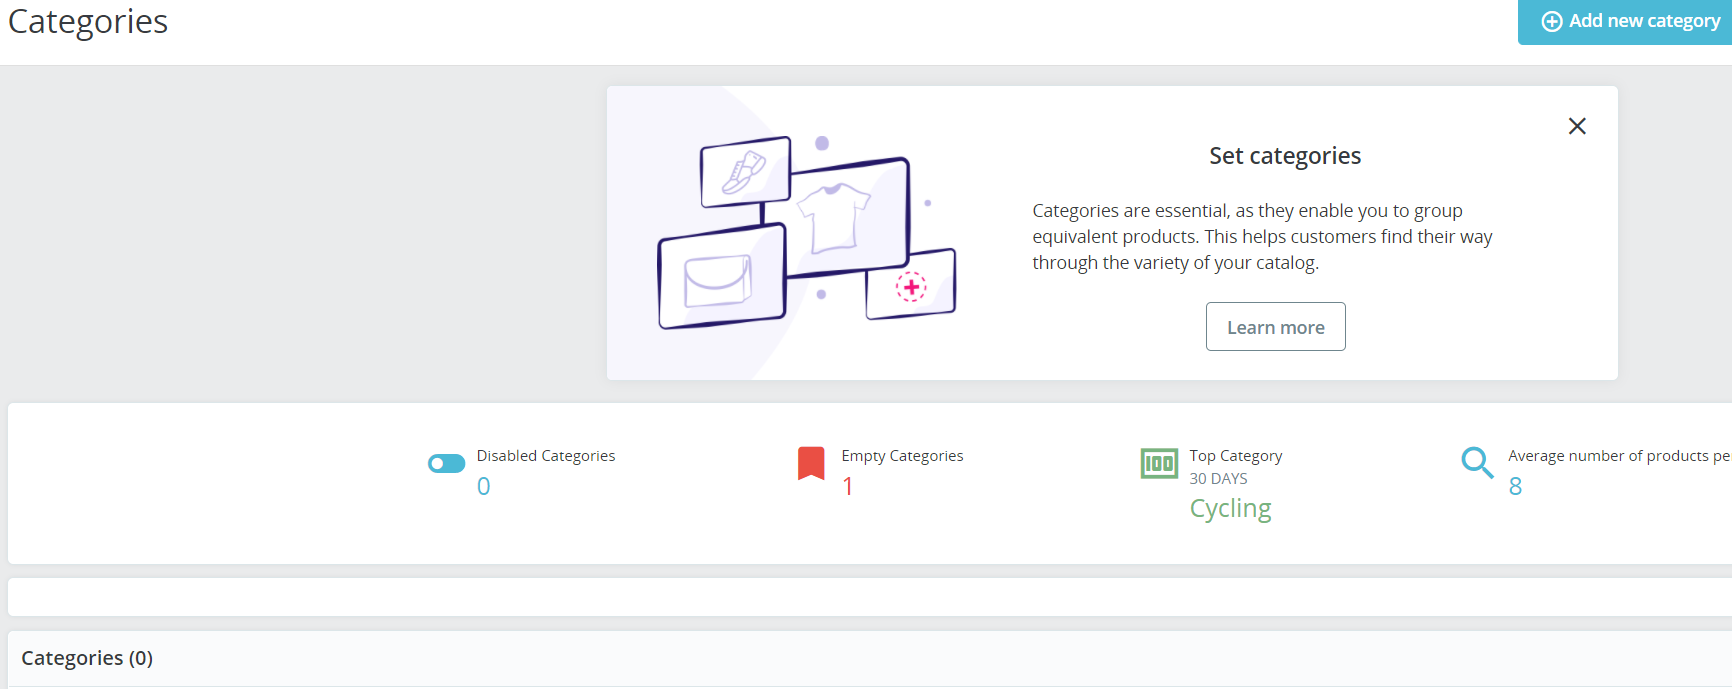Click the Categories page title

pyautogui.click(x=88, y=21)
